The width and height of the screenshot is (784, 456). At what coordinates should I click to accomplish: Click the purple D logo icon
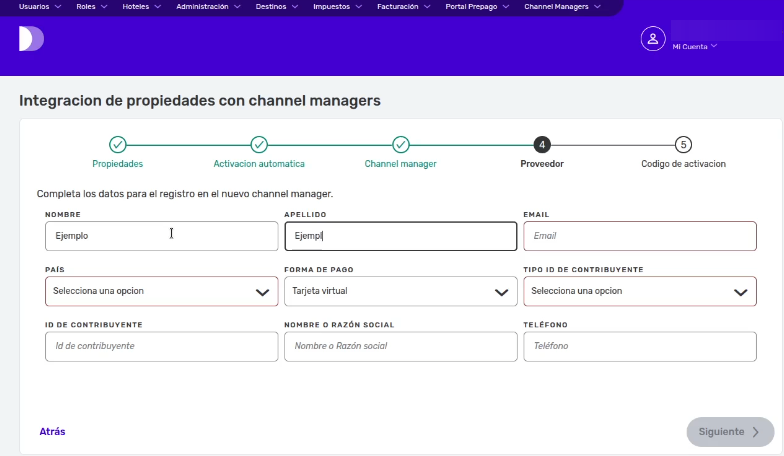pos(30,39)
